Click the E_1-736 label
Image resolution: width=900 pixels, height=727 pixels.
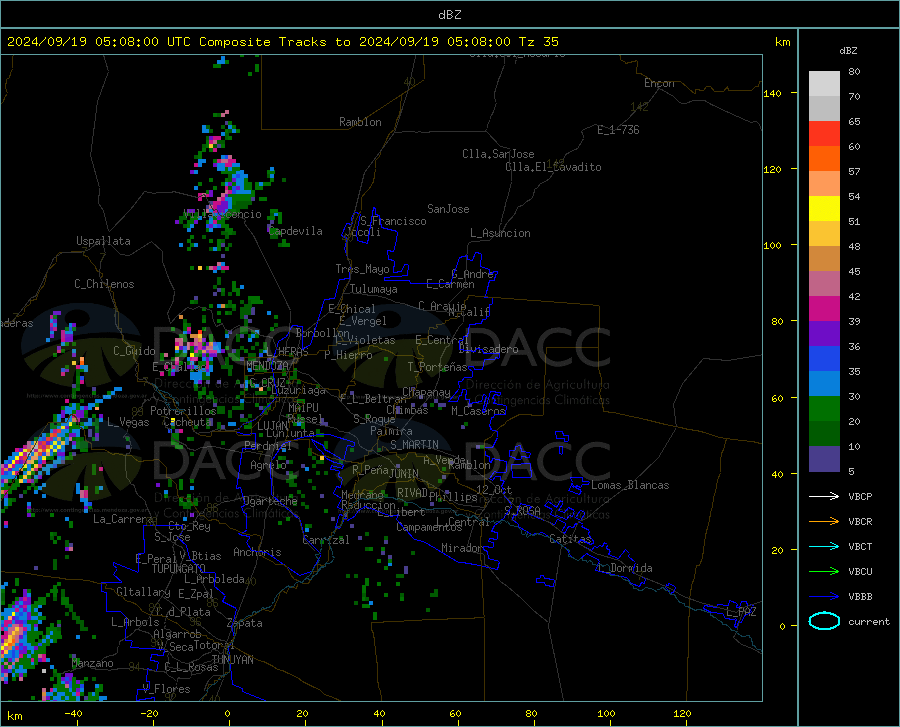point(618,130)
